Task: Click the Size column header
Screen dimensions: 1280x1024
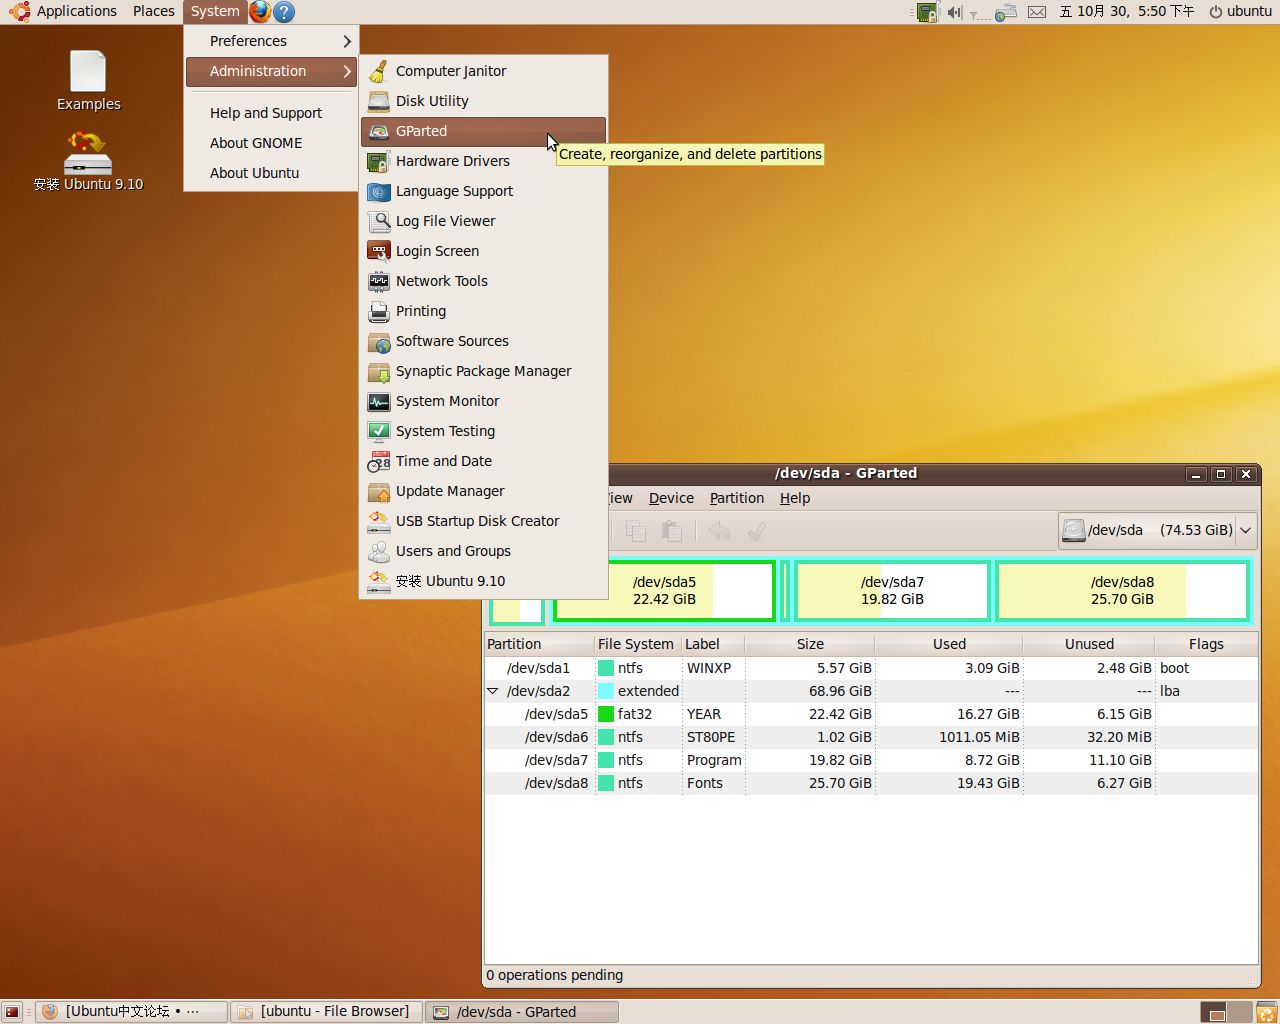Action: [810, 644]
